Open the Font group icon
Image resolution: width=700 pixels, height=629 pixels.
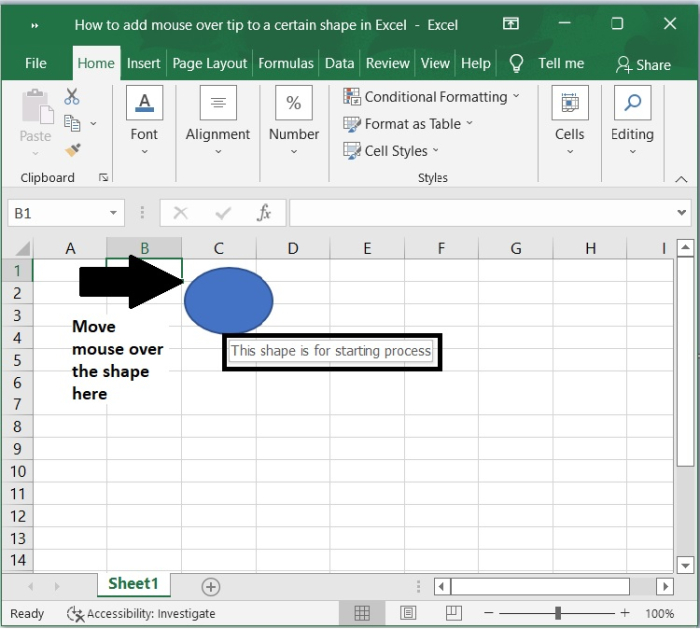[144, 103]
